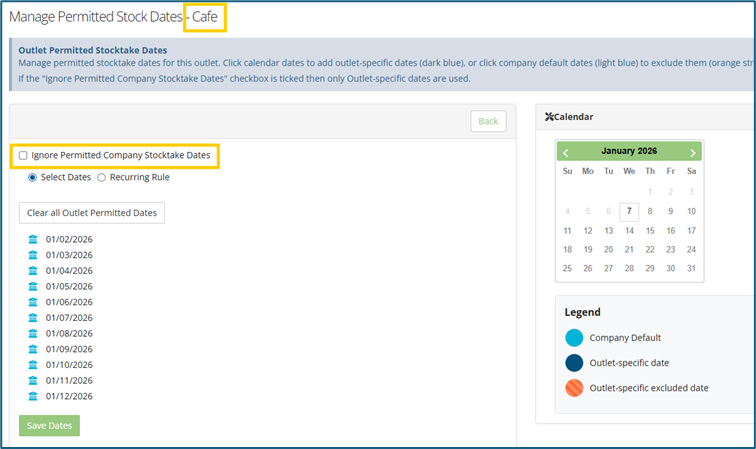Select January 29 in the calendar
The width and height of the screenshot is (756, 449).
tap(650, 268)
